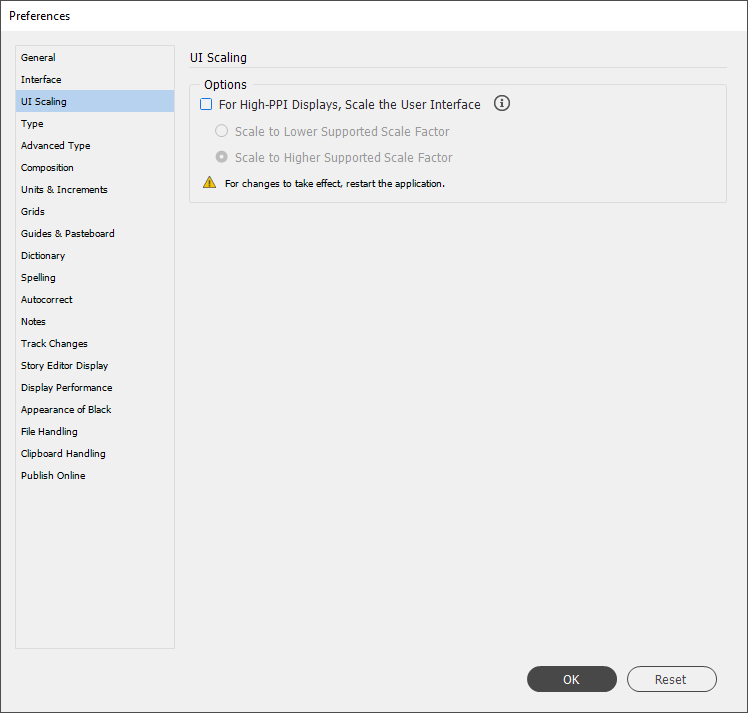748x713 pixels.
Task: Open the High-PPI scaling info icon
Action: (x=501, y=103)
